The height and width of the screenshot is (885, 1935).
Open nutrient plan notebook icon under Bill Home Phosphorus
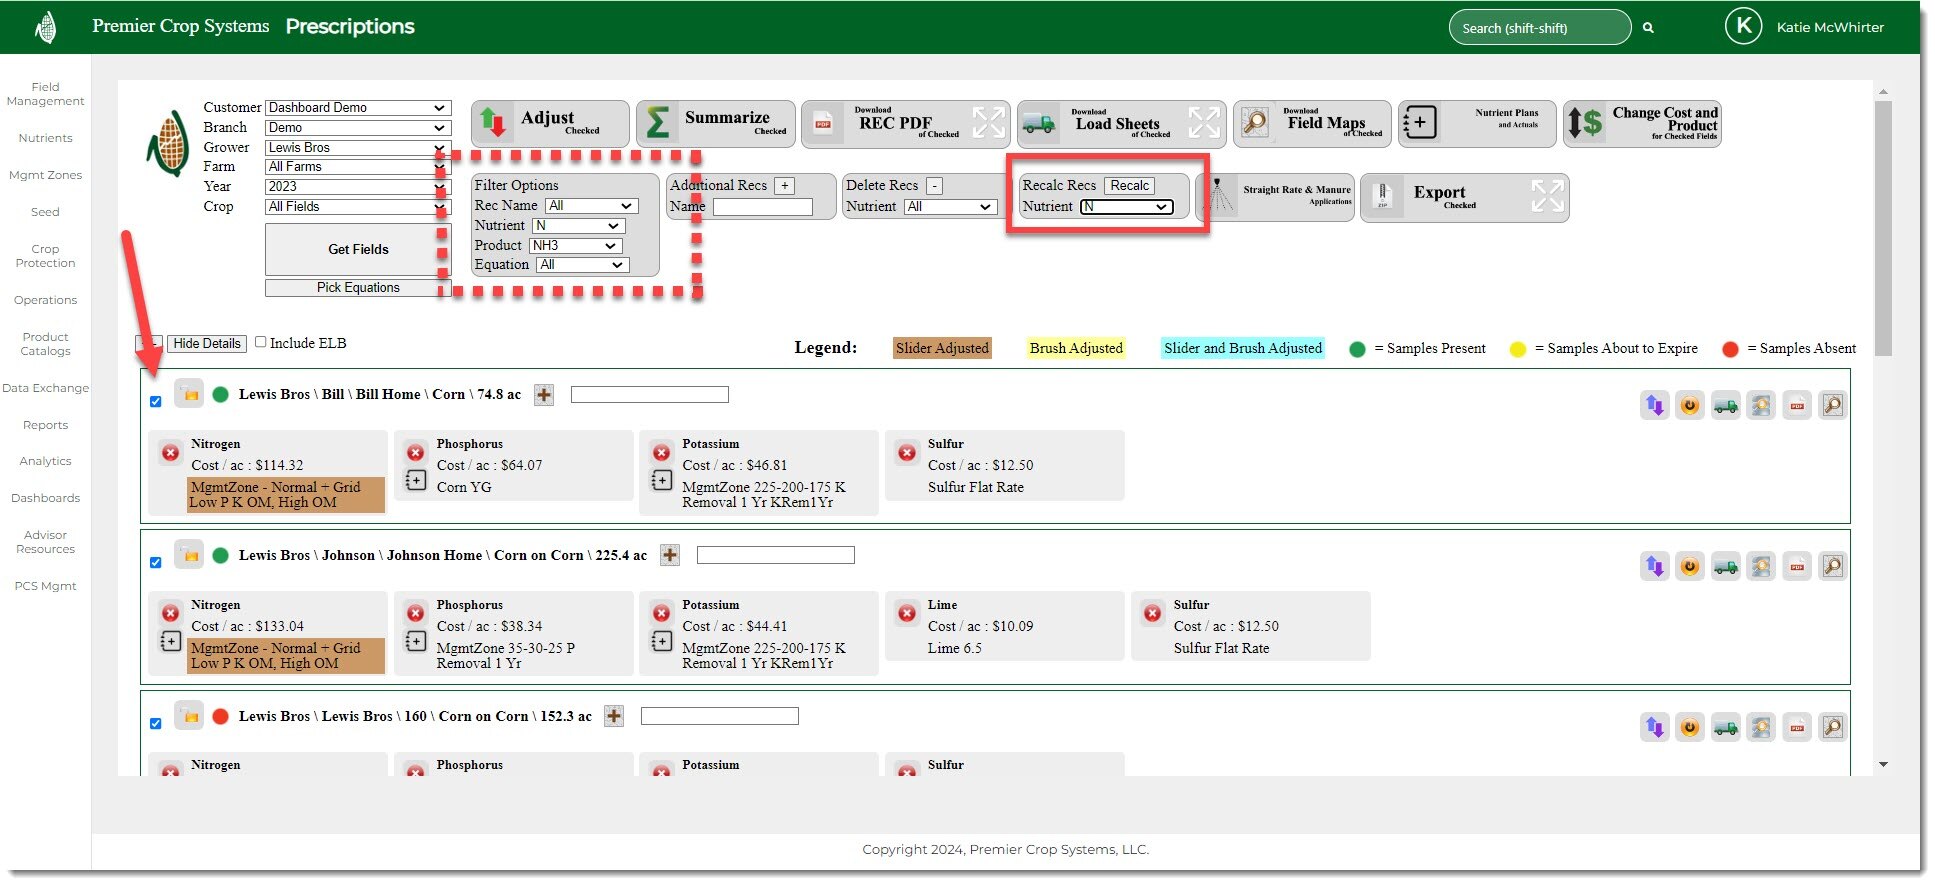click(x=416, y=480)
